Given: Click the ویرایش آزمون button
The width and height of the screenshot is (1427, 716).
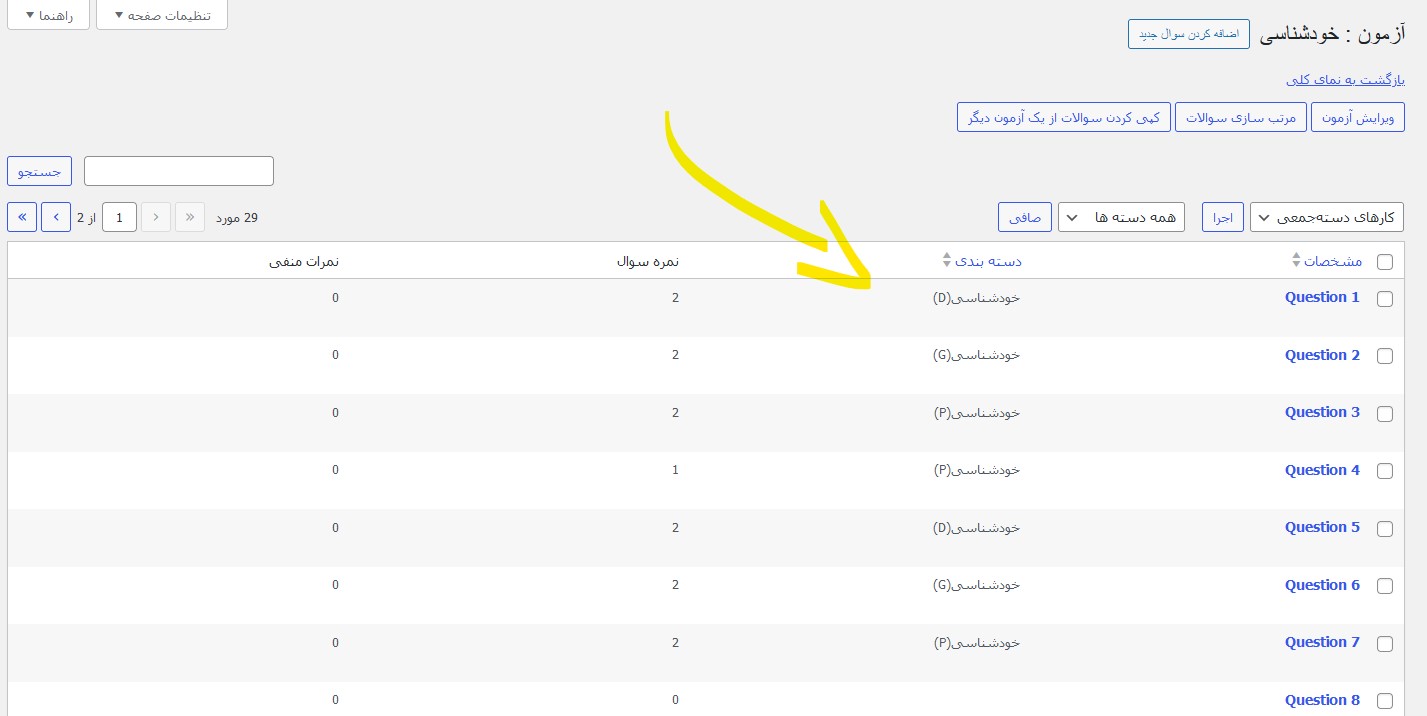Looking at the screenshot, I should (1357, 117).
